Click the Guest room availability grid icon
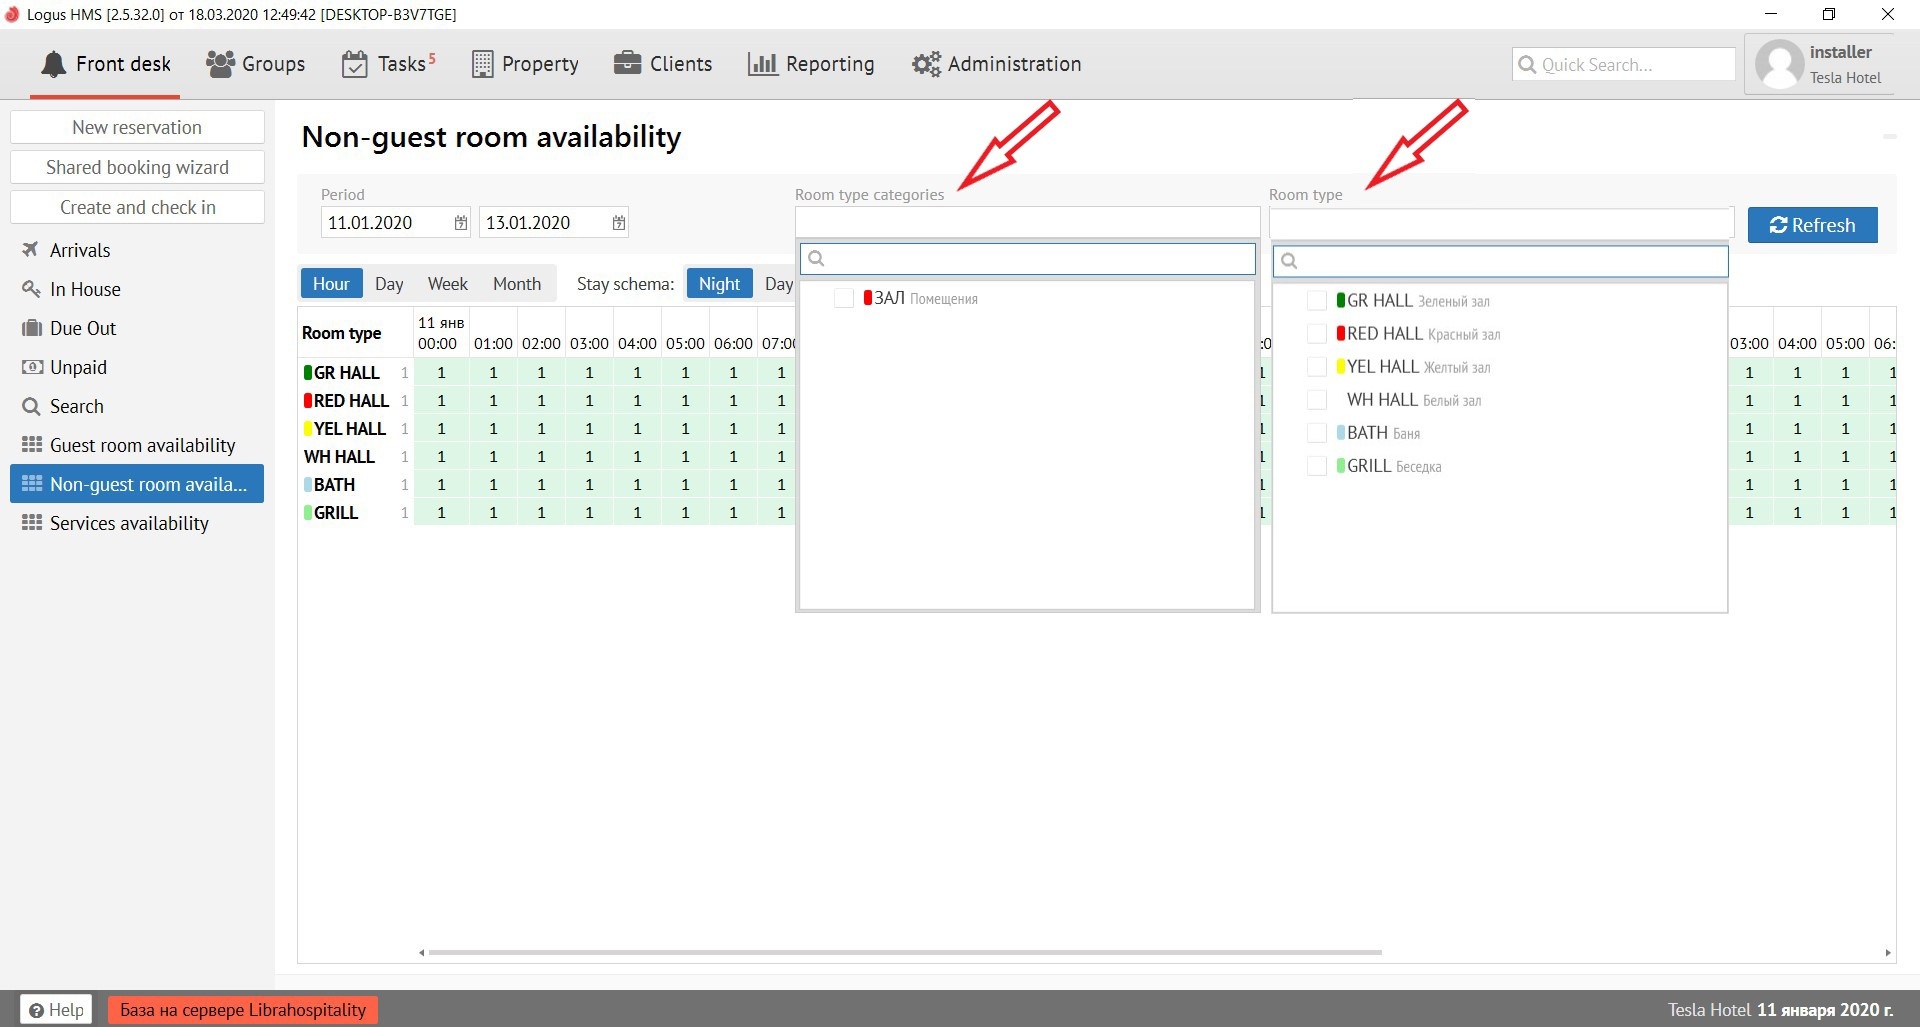This screenshot has width=1920, height=1027. 32,444
